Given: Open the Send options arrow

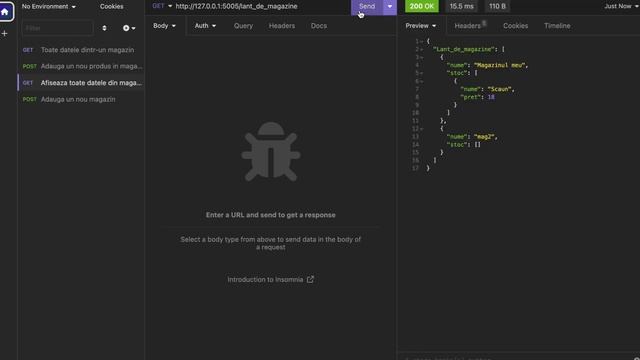Looking at the screenshot, I should pyautogui.click(x=390, y=7).
